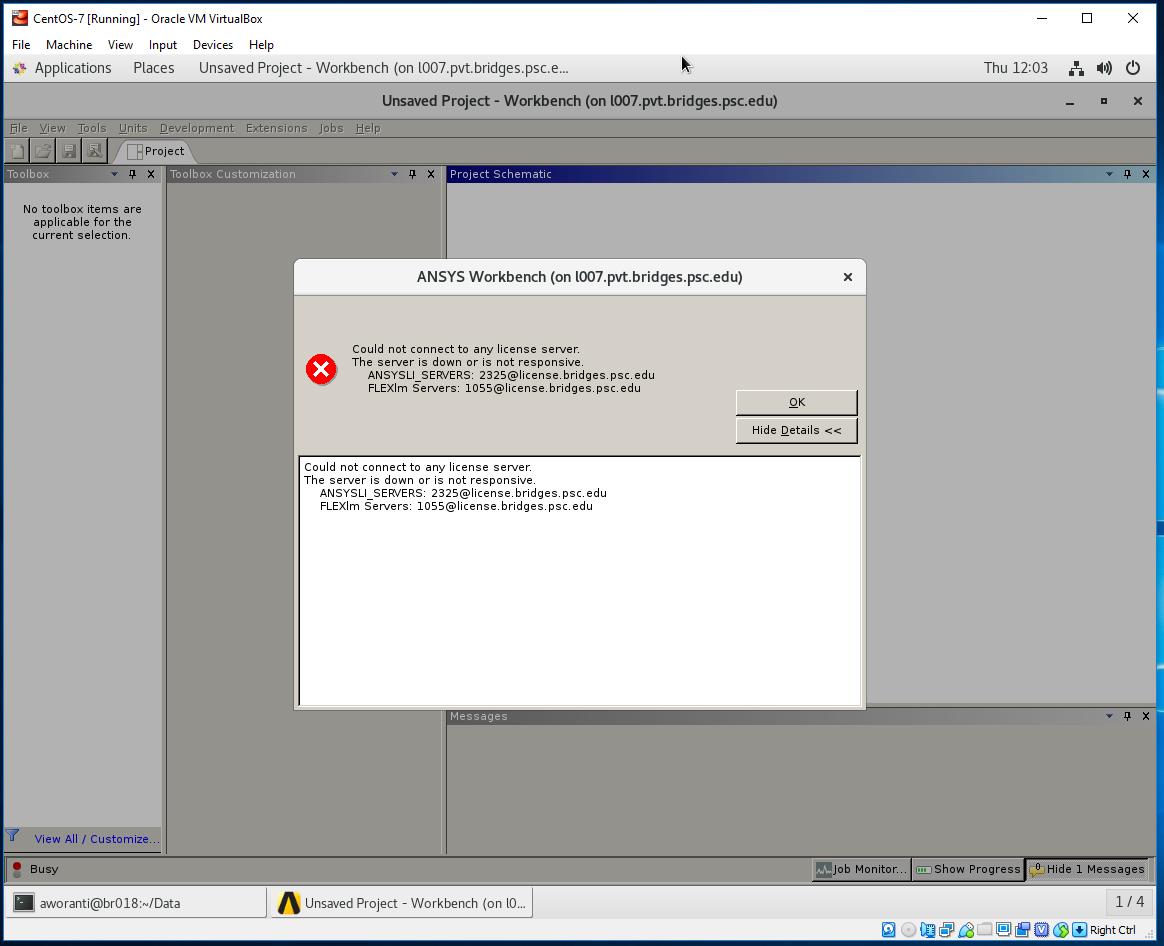
Task: Click VirtualBox CPU virtualization icon
Action: point(1042,930)
